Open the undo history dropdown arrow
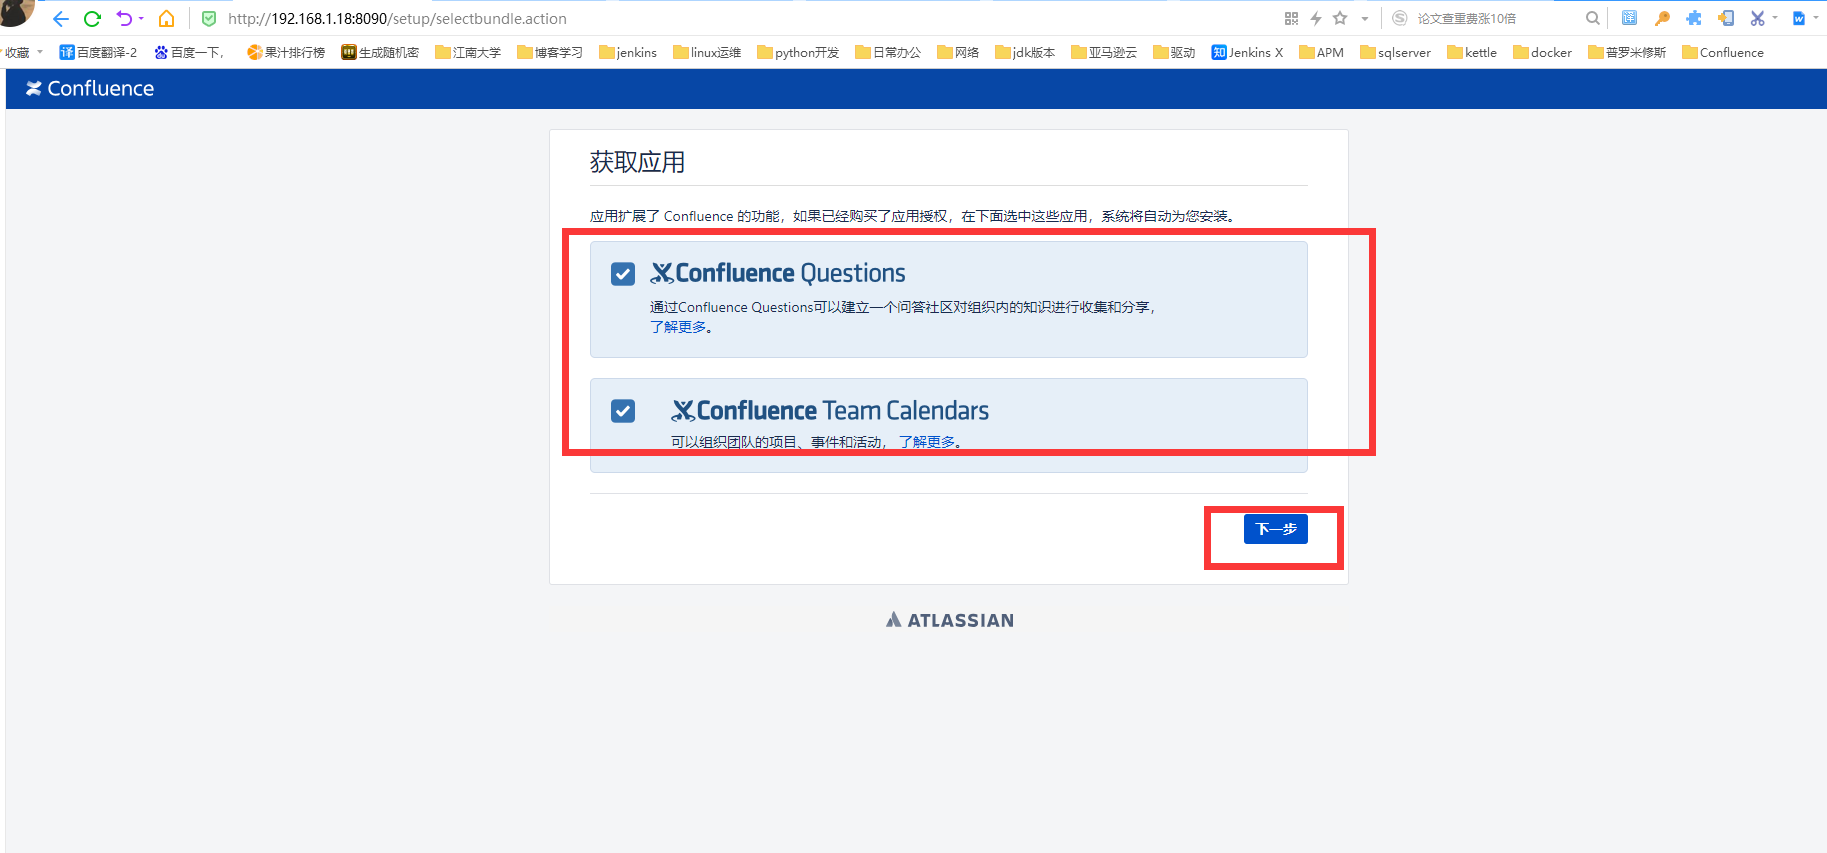The width and height of the screenshot is (1827, 853). coord(141,18)
